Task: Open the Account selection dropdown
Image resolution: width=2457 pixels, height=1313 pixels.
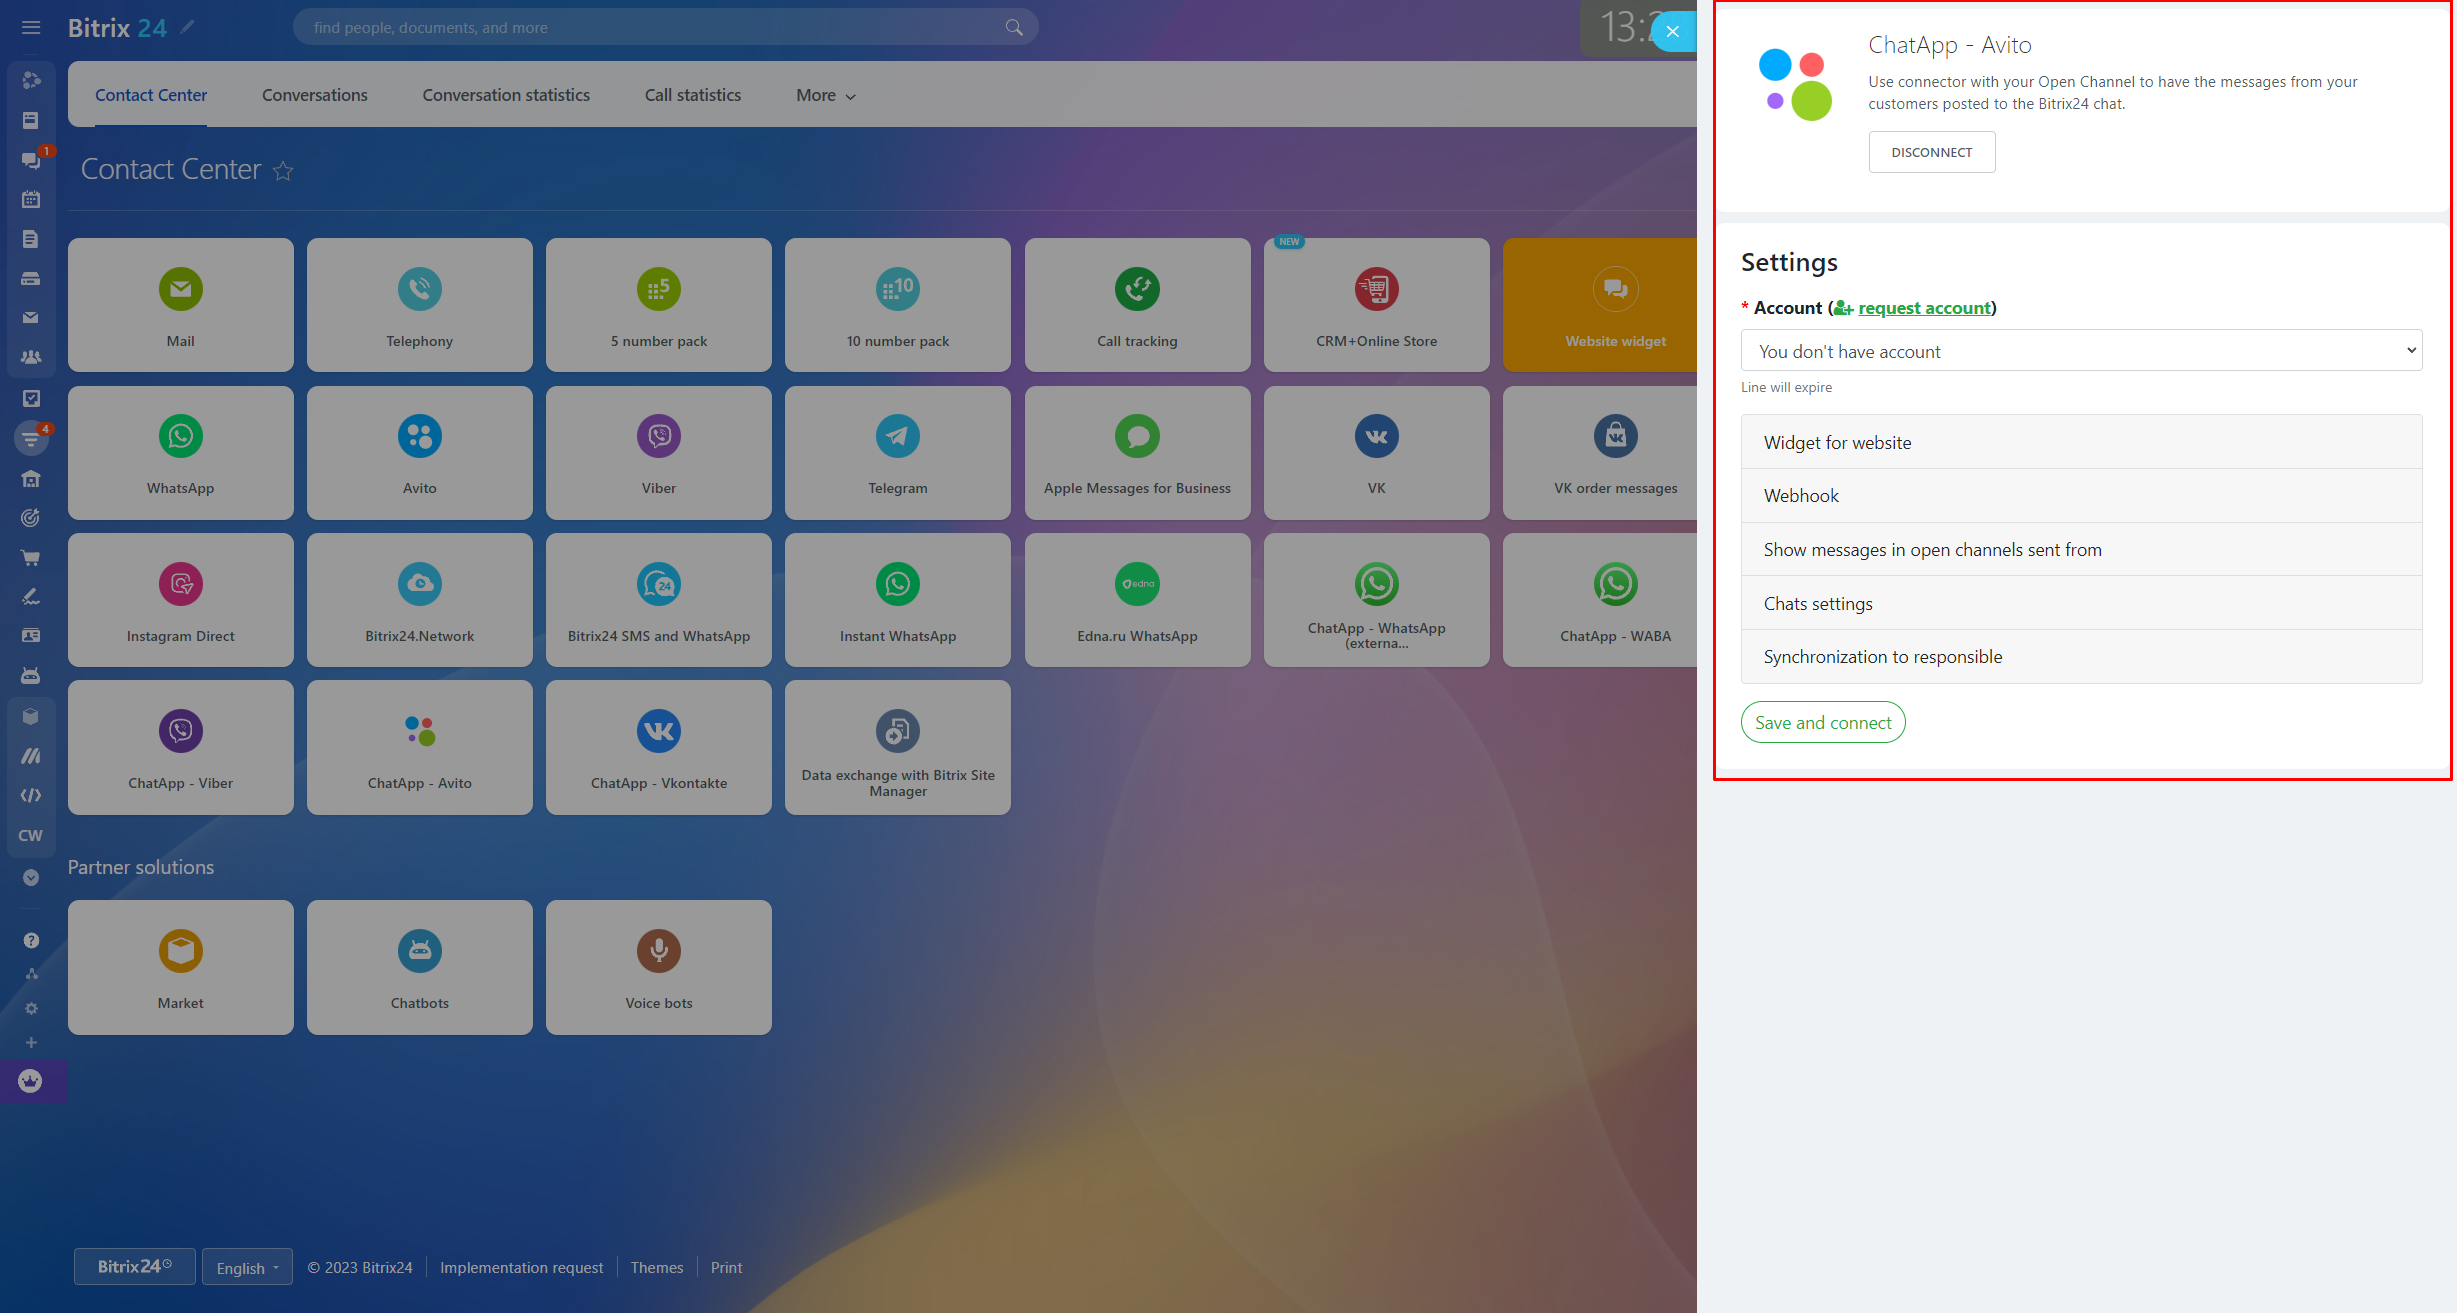Action: [x=2080, y=351]
